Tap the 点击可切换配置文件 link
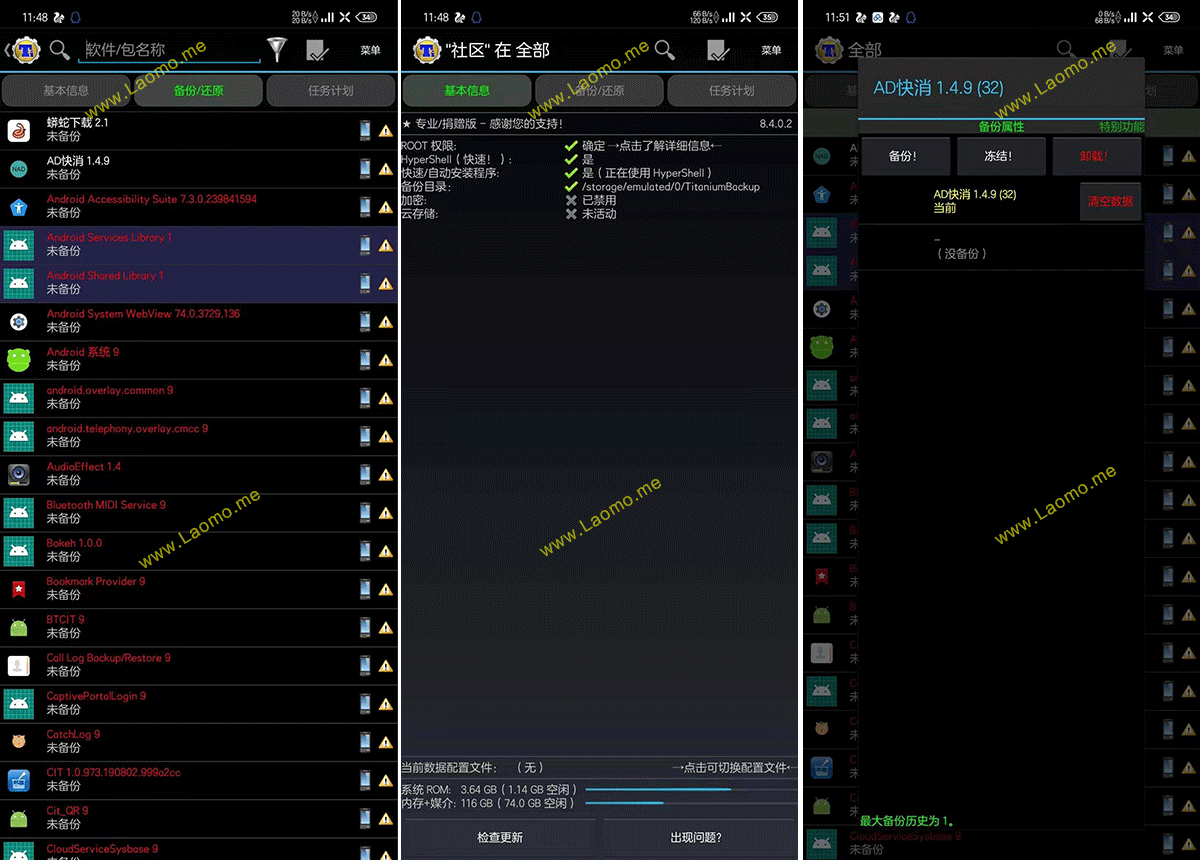Image resolution: width=1200 pixels, height=860 pixels. (x=733, y=768)
